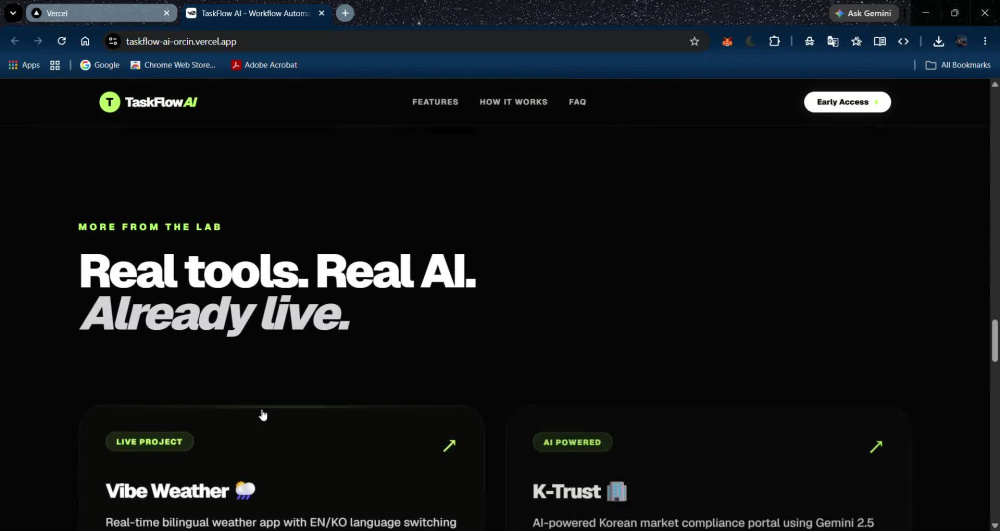Click the page vertical scrollbar thumb
The image size is (1000, 531).
pos(994,340)
